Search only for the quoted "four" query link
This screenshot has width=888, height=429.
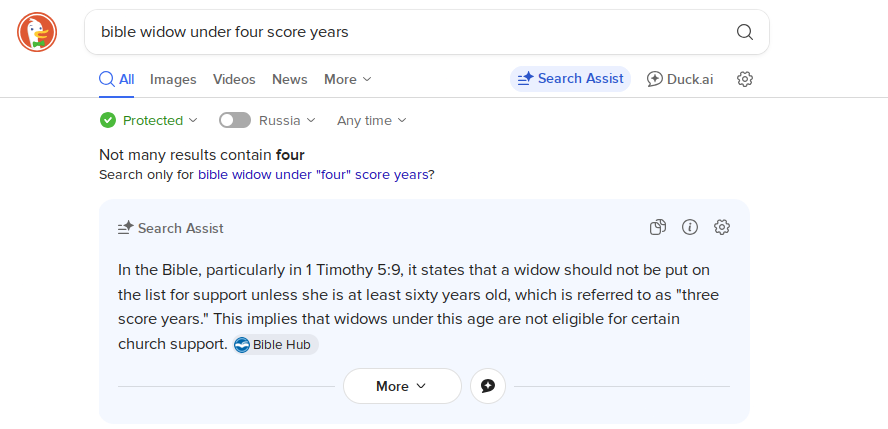coord(312,174)
